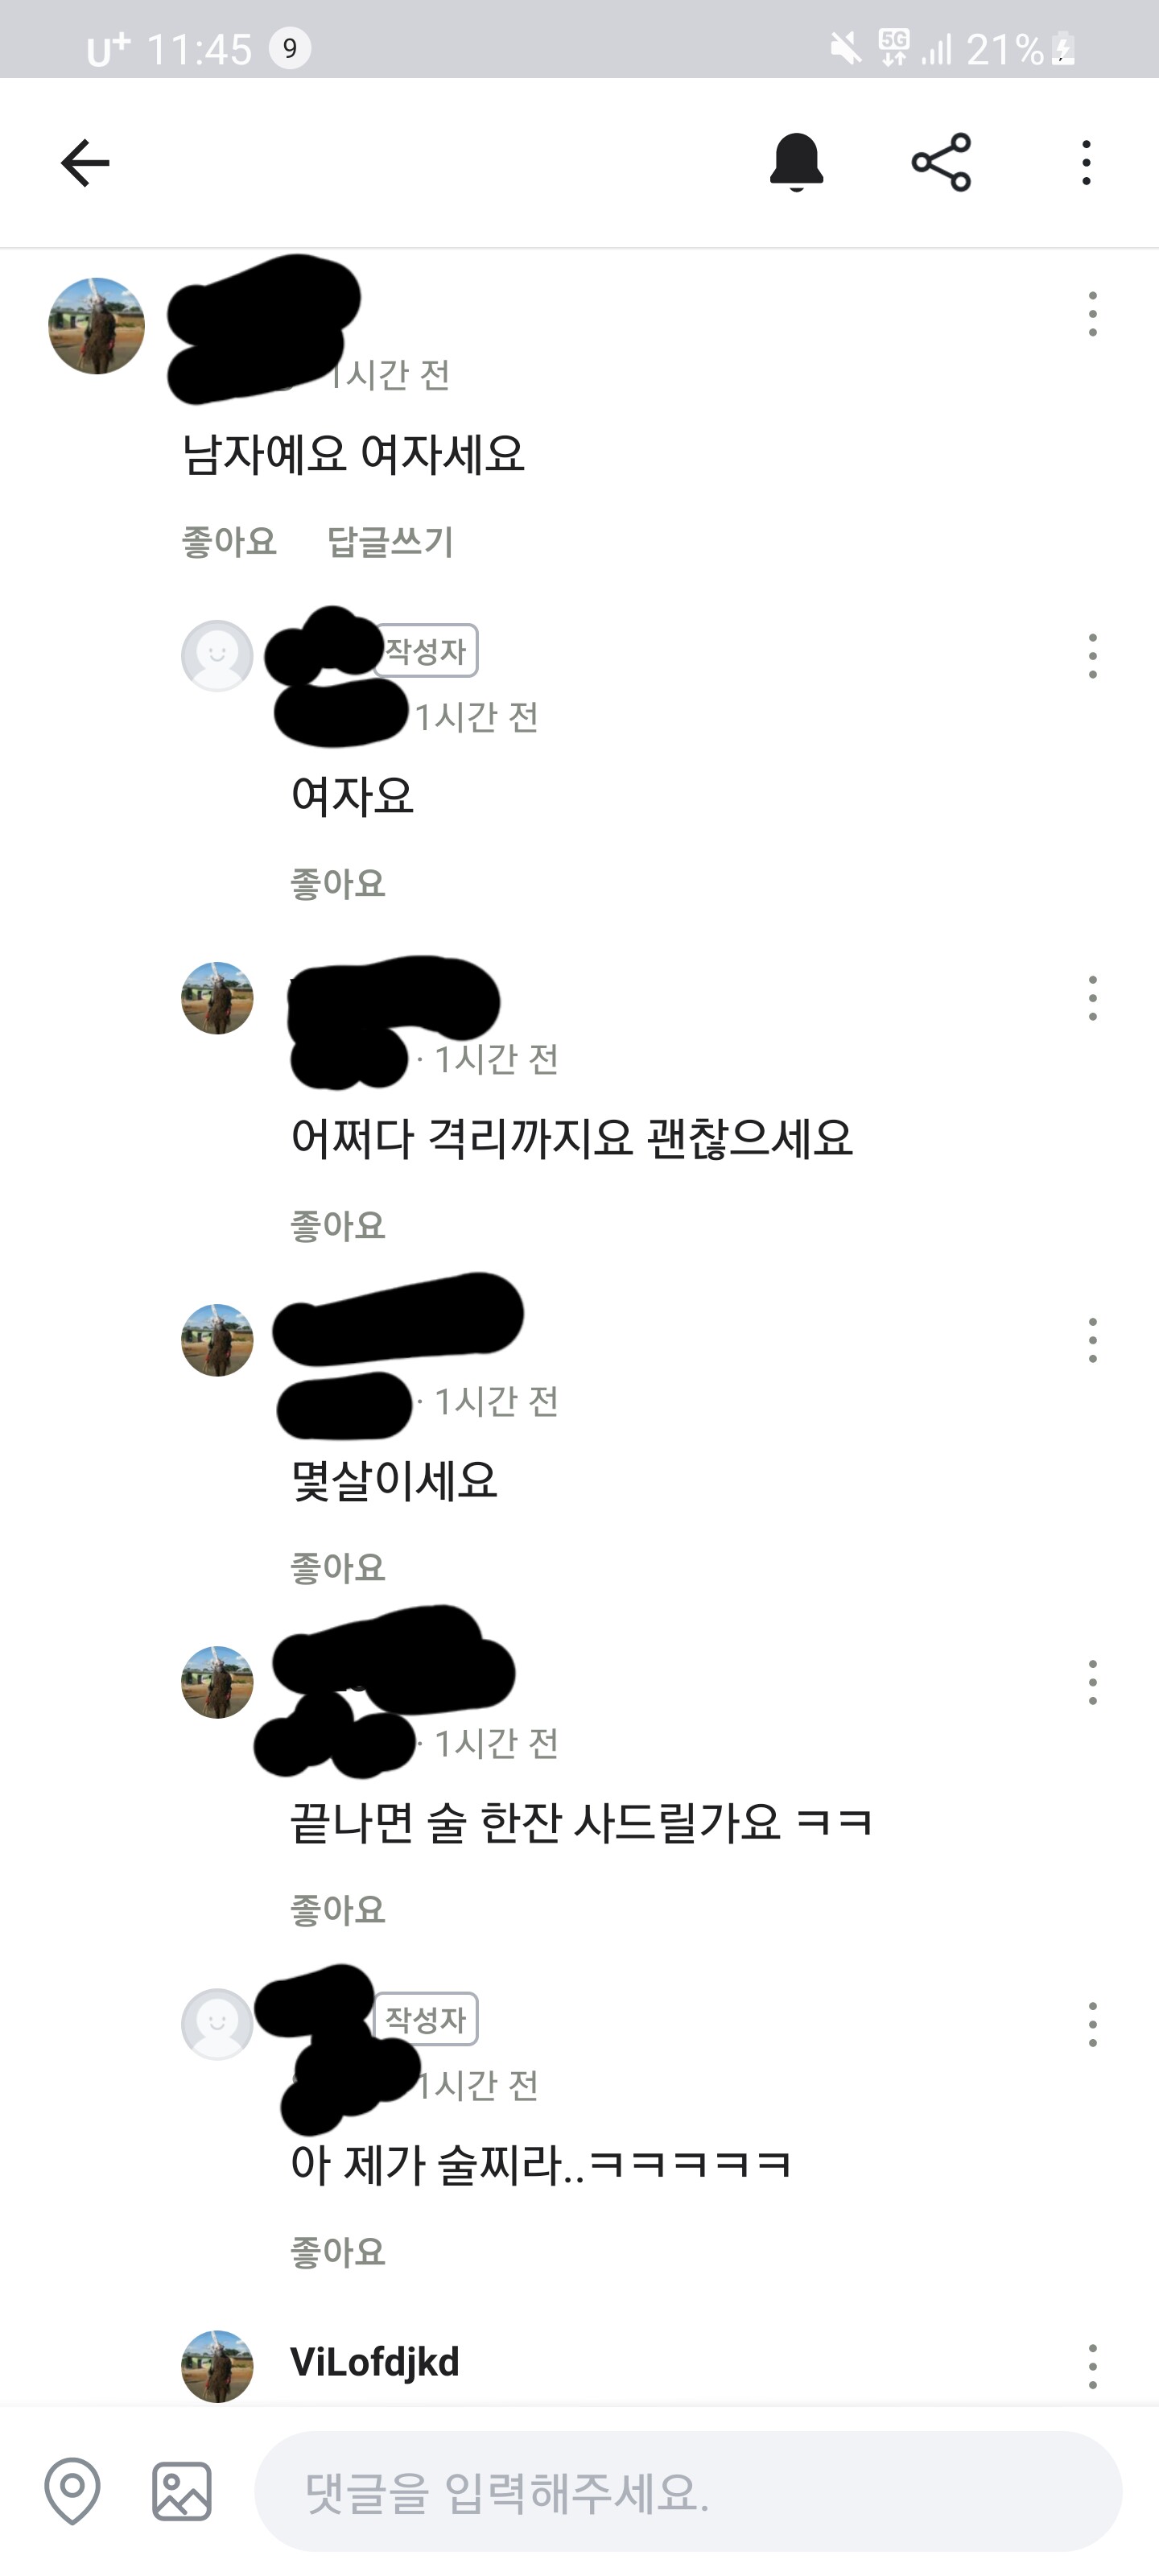Open options for comment 남자예요 여자세요
Image resolution: width=1159 pixels, height=2576 pixels.
coord(1092,314)
